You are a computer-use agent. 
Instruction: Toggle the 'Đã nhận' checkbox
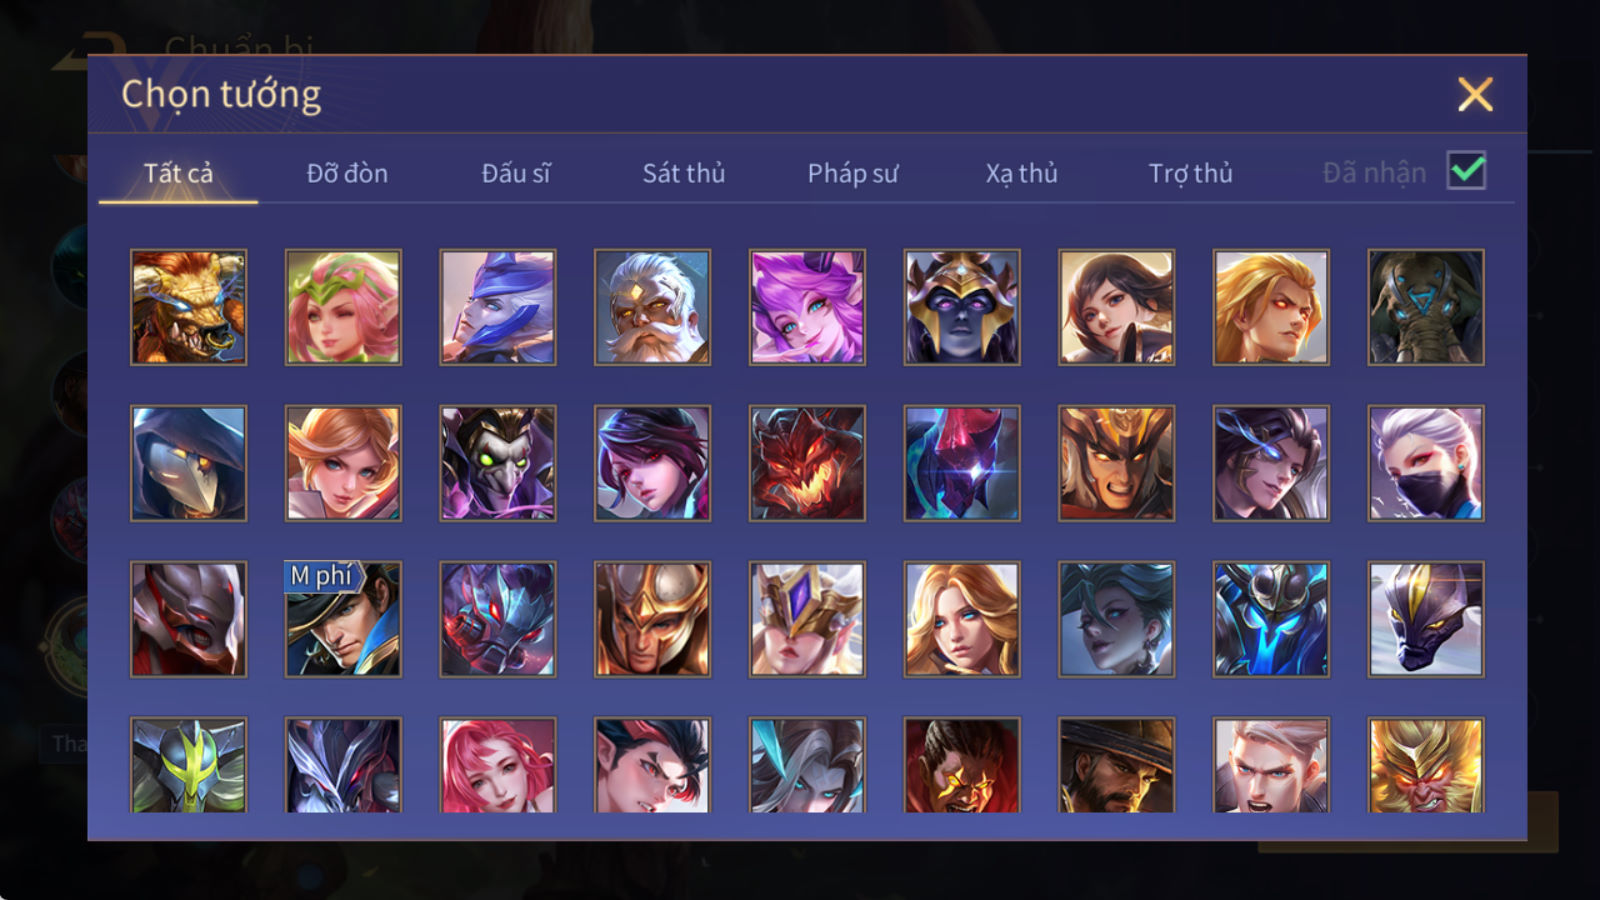[x=1467, y=171]
